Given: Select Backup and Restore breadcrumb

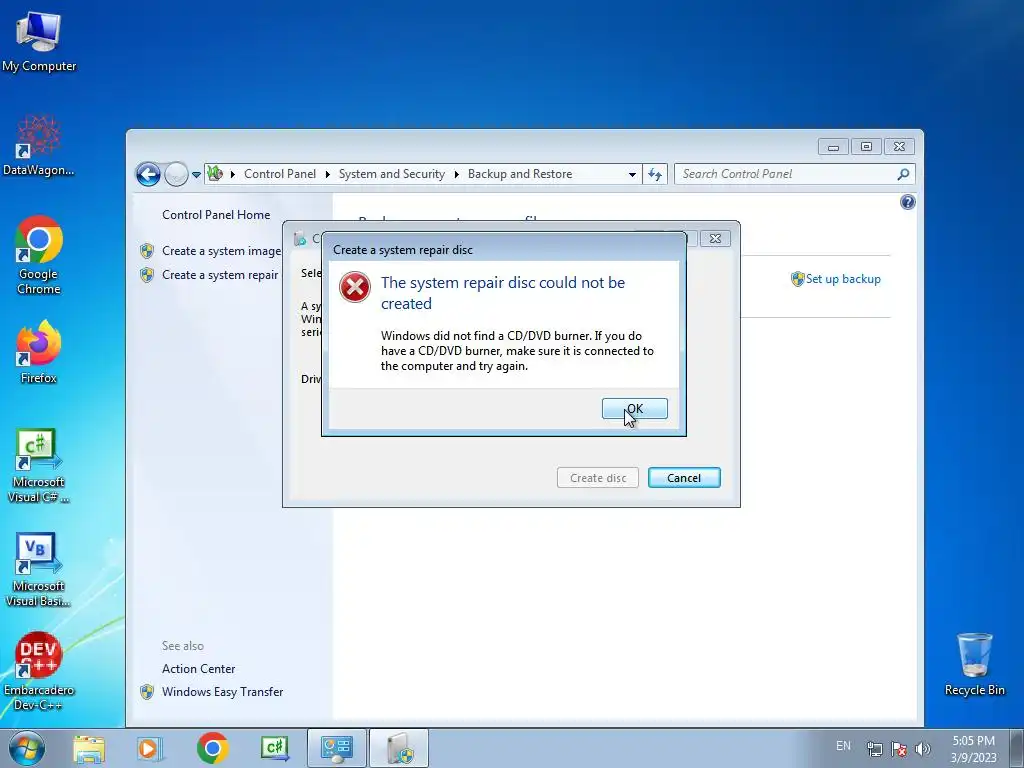Looking at the screenshot, I should (520, 174).
